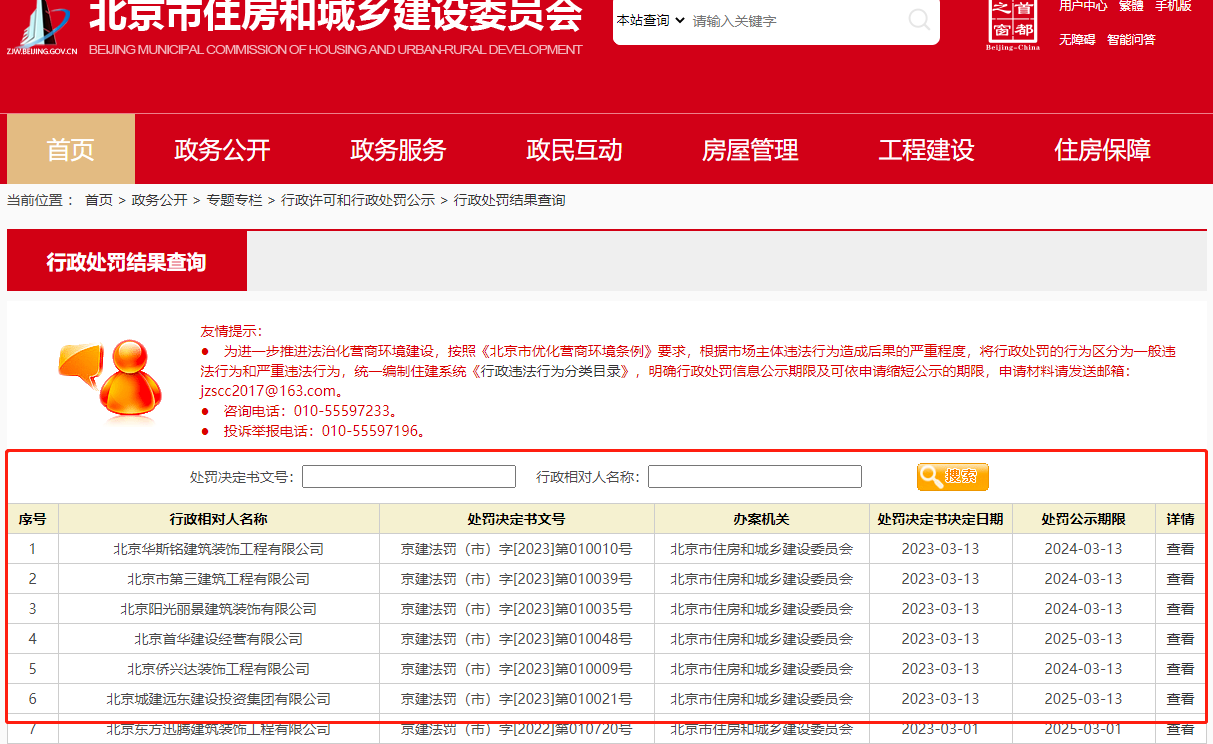Open the 住房保障 navigation menu
The height and width of the screenshot is (744, 1213).
click(1102, 149)
